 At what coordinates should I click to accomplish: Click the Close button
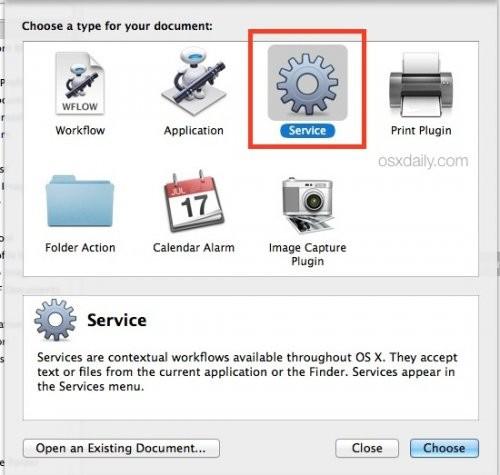click(x=367, y=448)
